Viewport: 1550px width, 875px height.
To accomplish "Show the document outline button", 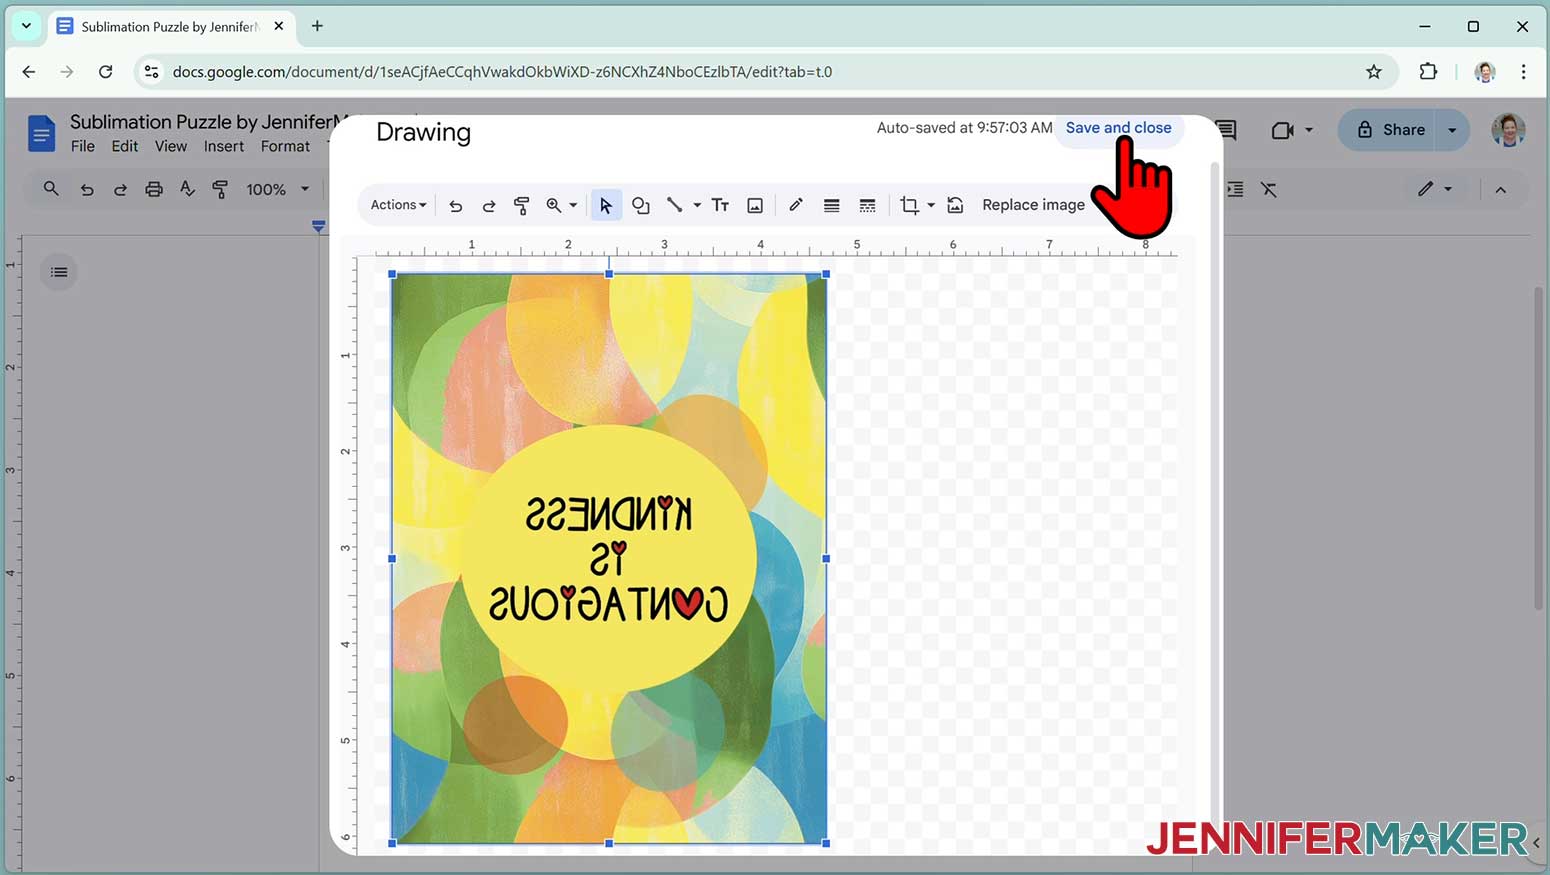I will click(59, 272).
